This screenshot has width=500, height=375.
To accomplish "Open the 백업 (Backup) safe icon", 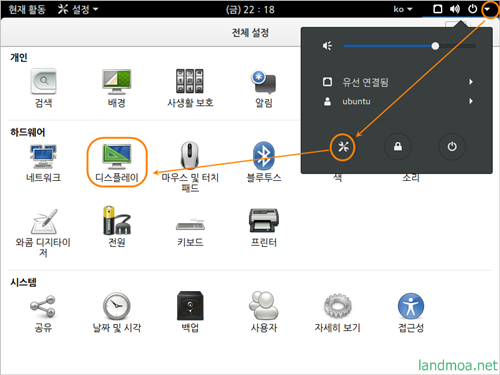I will point(190,306).
